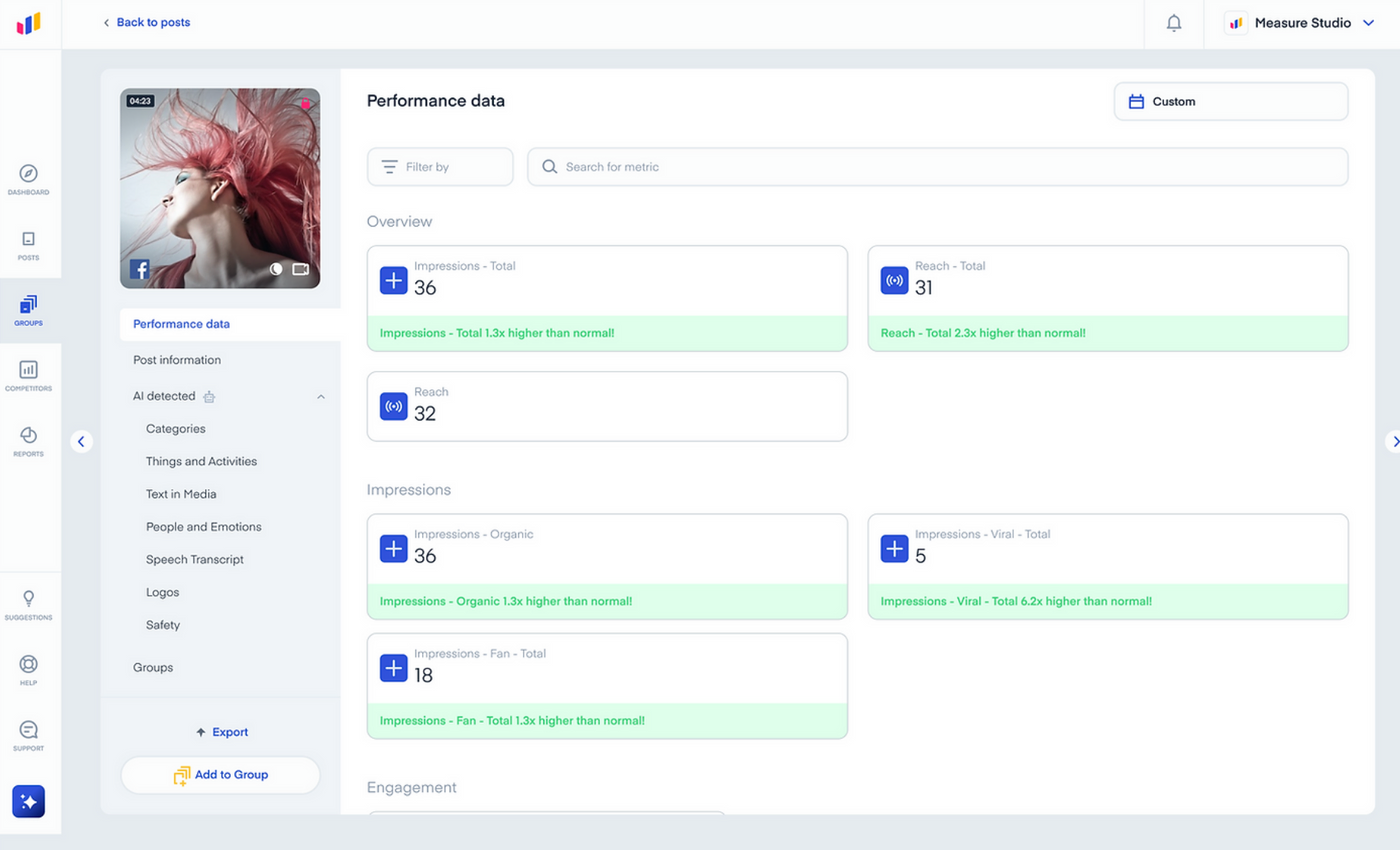Click 'Impressions - Viral - Total 6.2x higher' banner
Screen dimensions: 1400x850
1108,601
